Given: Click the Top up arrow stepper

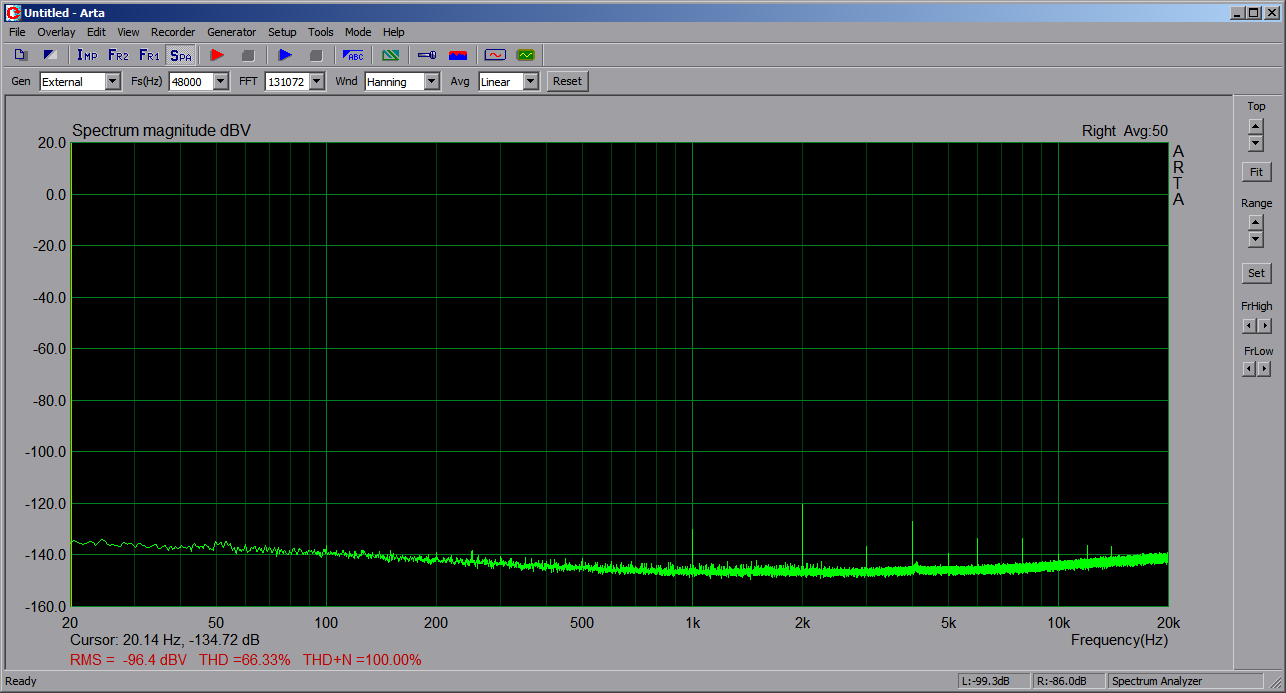Looking at the screenshot, I should click(1256, 125).
